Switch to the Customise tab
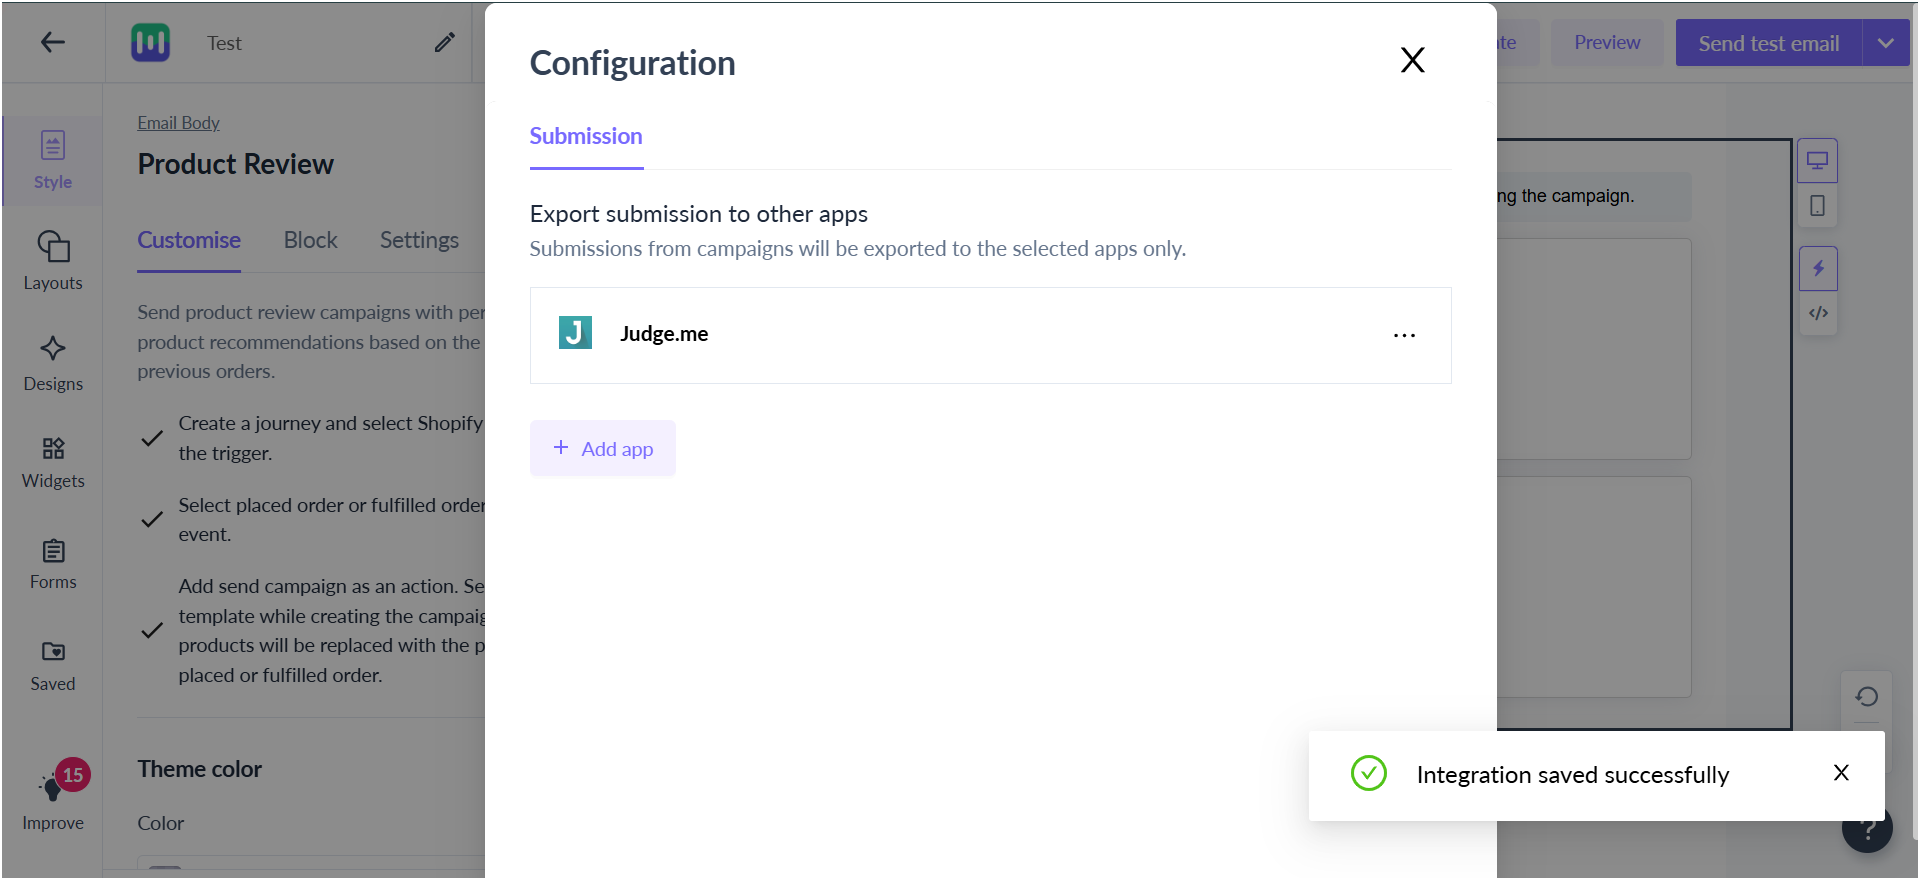1920x880 pixels. (189, 240)
